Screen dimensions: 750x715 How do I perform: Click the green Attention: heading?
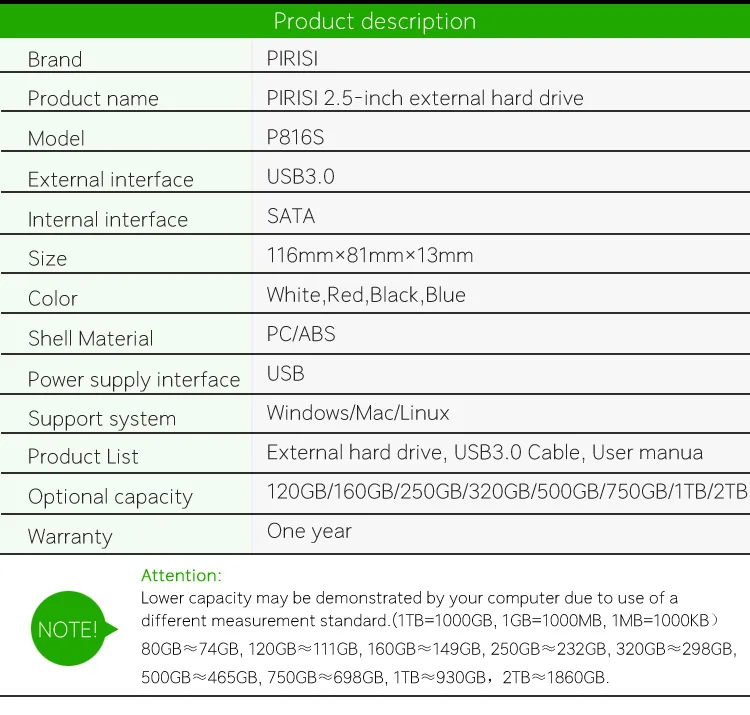pos(181,575)
